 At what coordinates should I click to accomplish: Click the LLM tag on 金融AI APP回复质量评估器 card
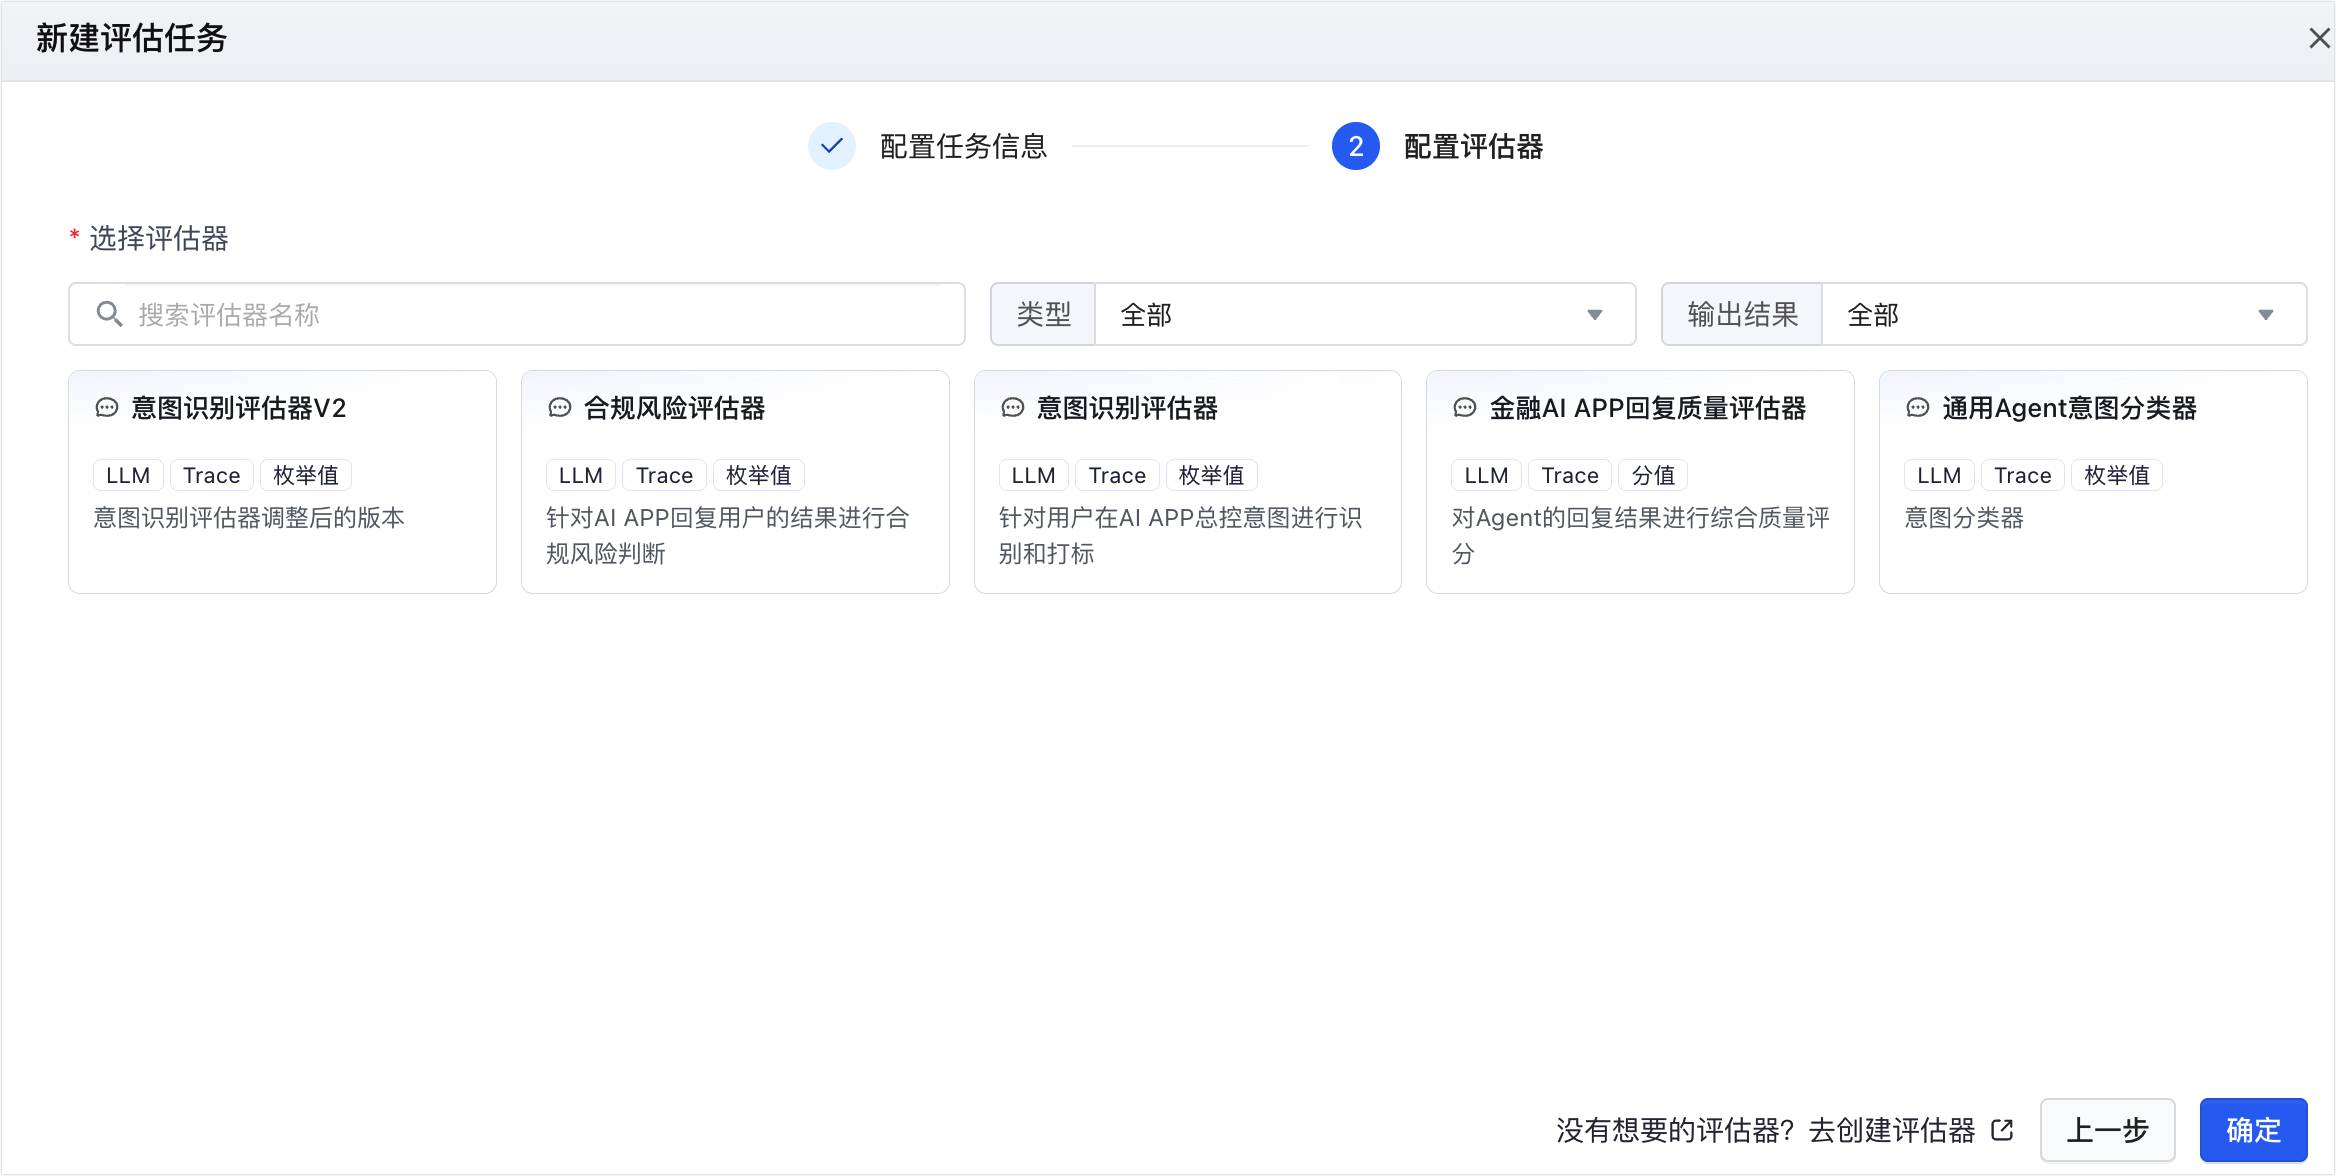click(x=1487, y=475)
